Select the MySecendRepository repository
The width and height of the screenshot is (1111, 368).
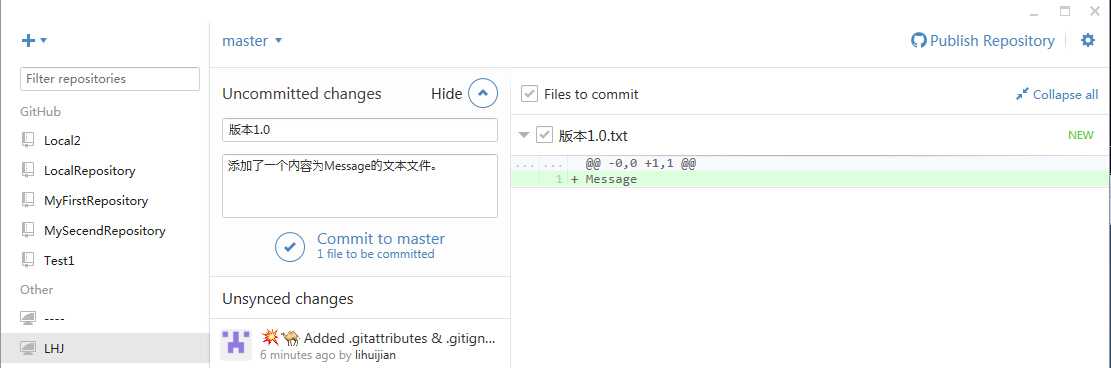point(105,230)
